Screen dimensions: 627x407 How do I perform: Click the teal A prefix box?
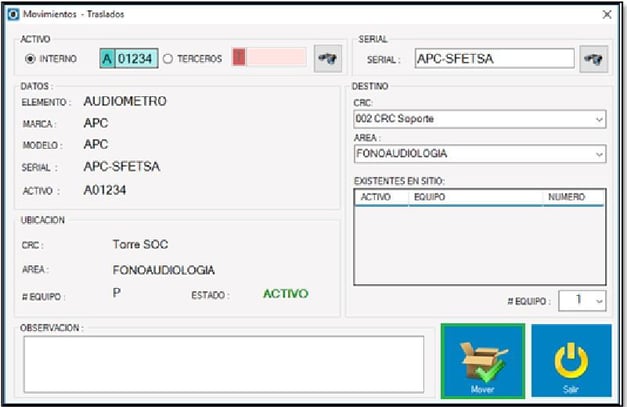107,59
